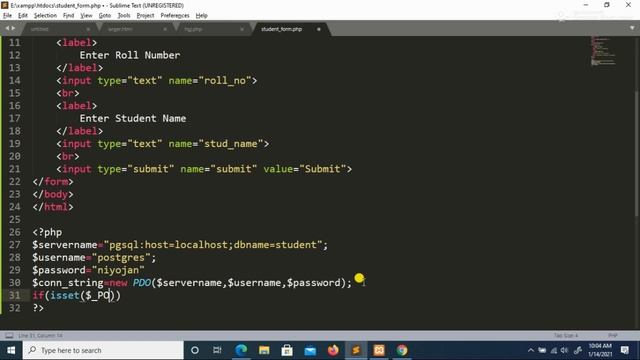Open the Selection menu

pyautogui.click(x=45, y=16)
